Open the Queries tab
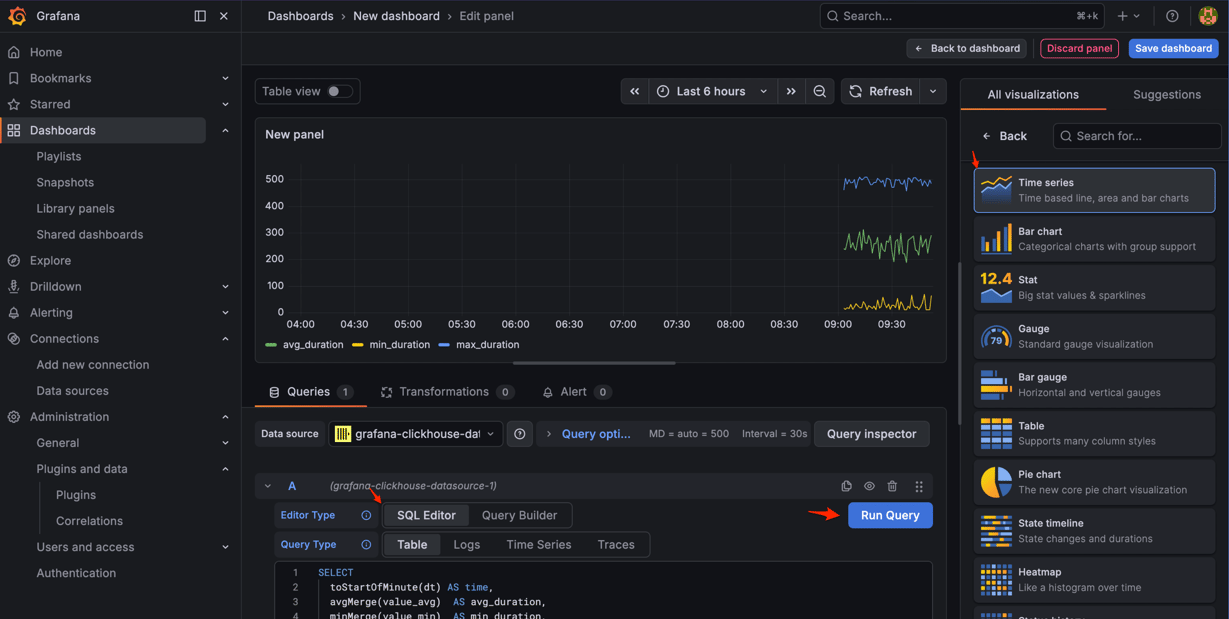This screenshot has width=1229, height=619. point(310,392)
